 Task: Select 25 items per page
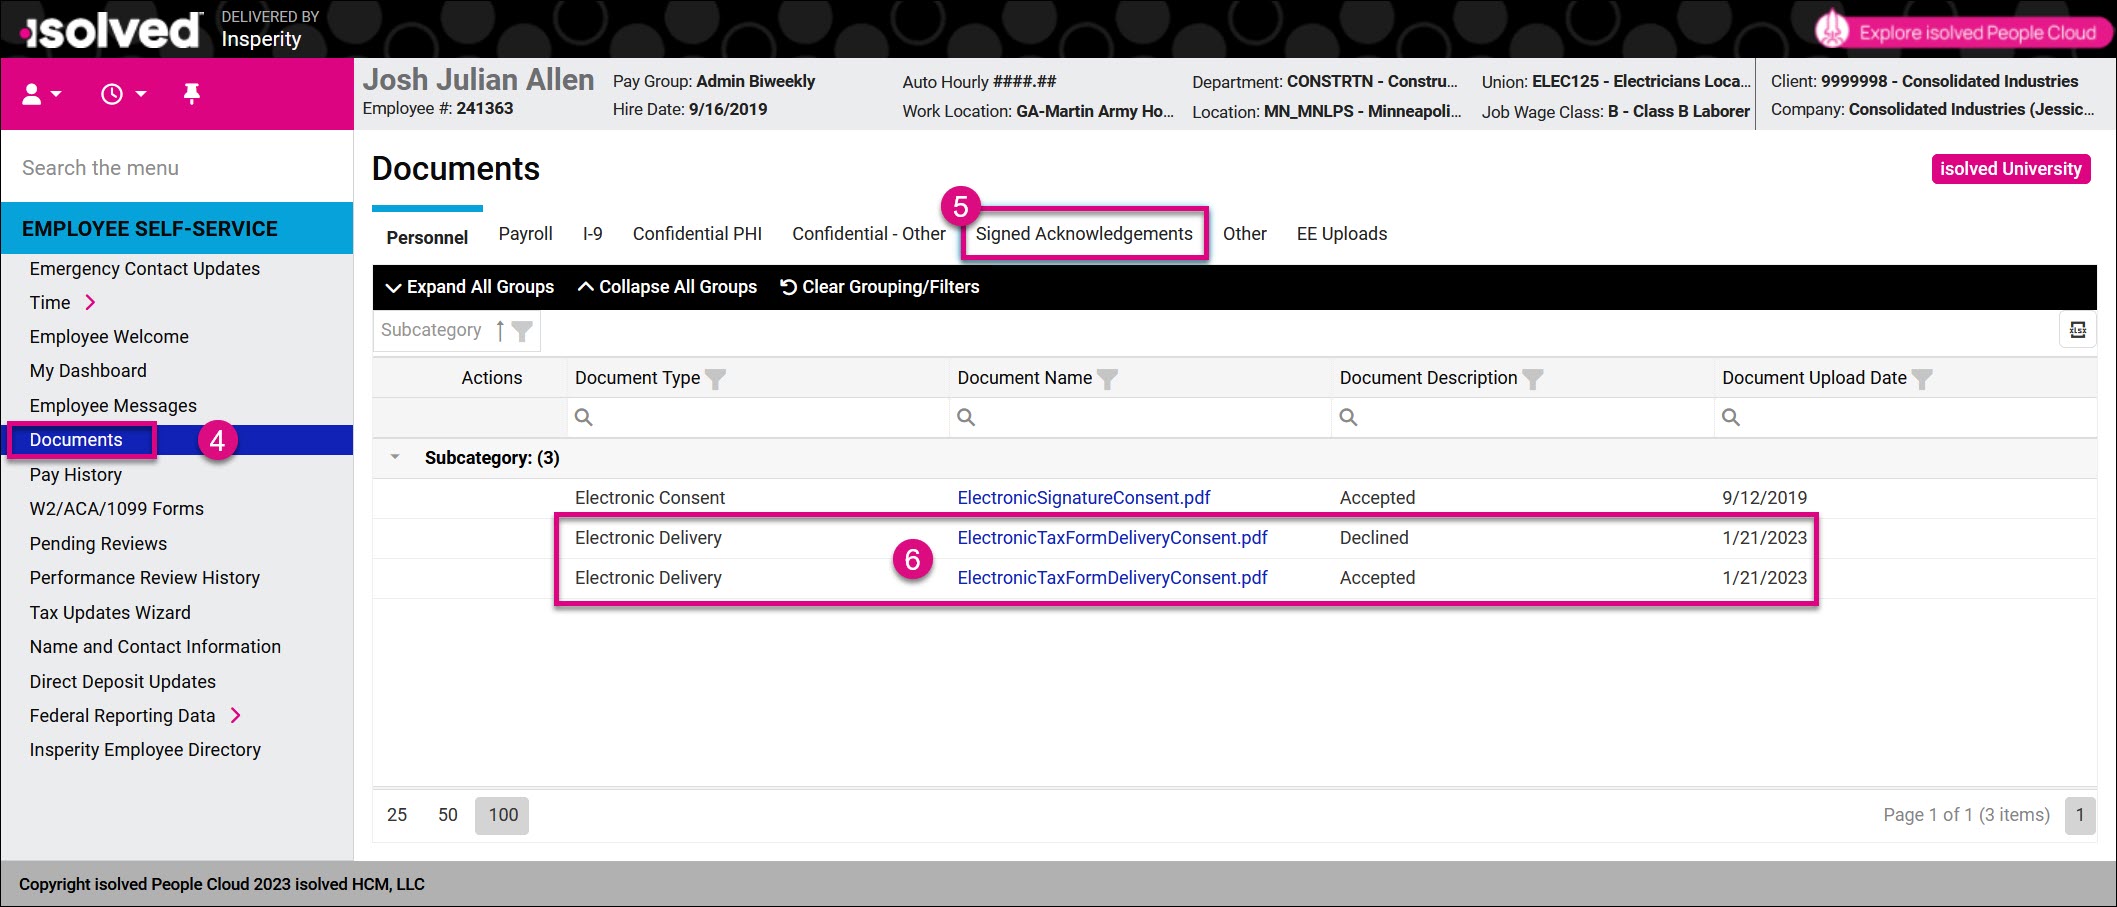coord(397,815)
